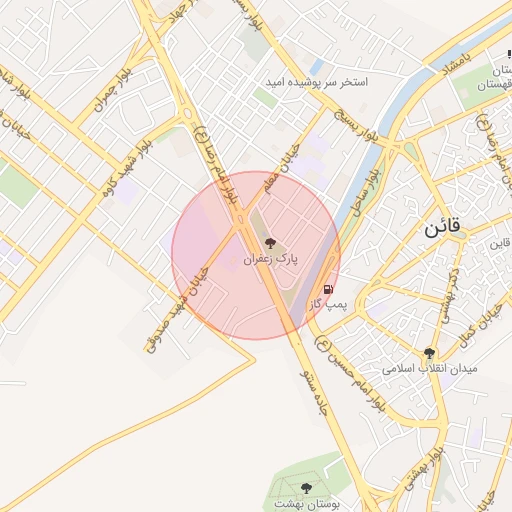Viewport: 512px width, 512px height.
Task: Click the tree icon above میدان انقلاب اسلامی
Action: [429, 353]
